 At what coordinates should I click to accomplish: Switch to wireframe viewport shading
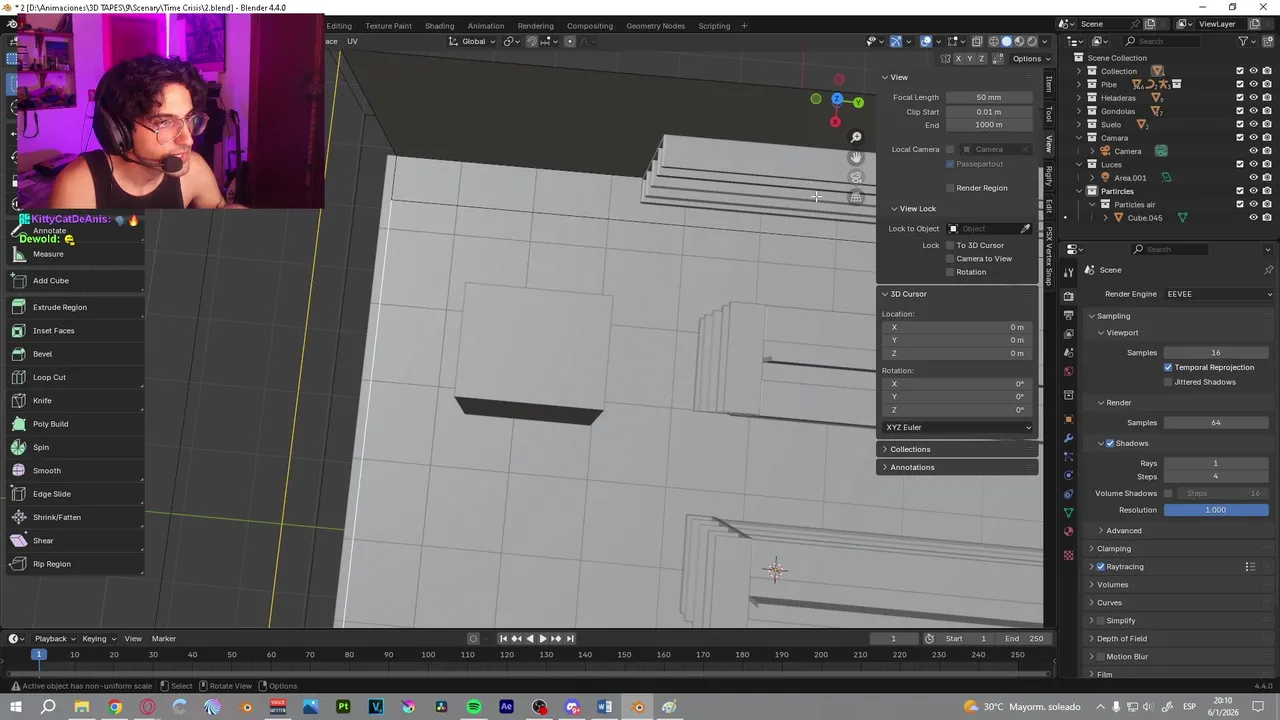pyautogui.click(x=994, y=41)
